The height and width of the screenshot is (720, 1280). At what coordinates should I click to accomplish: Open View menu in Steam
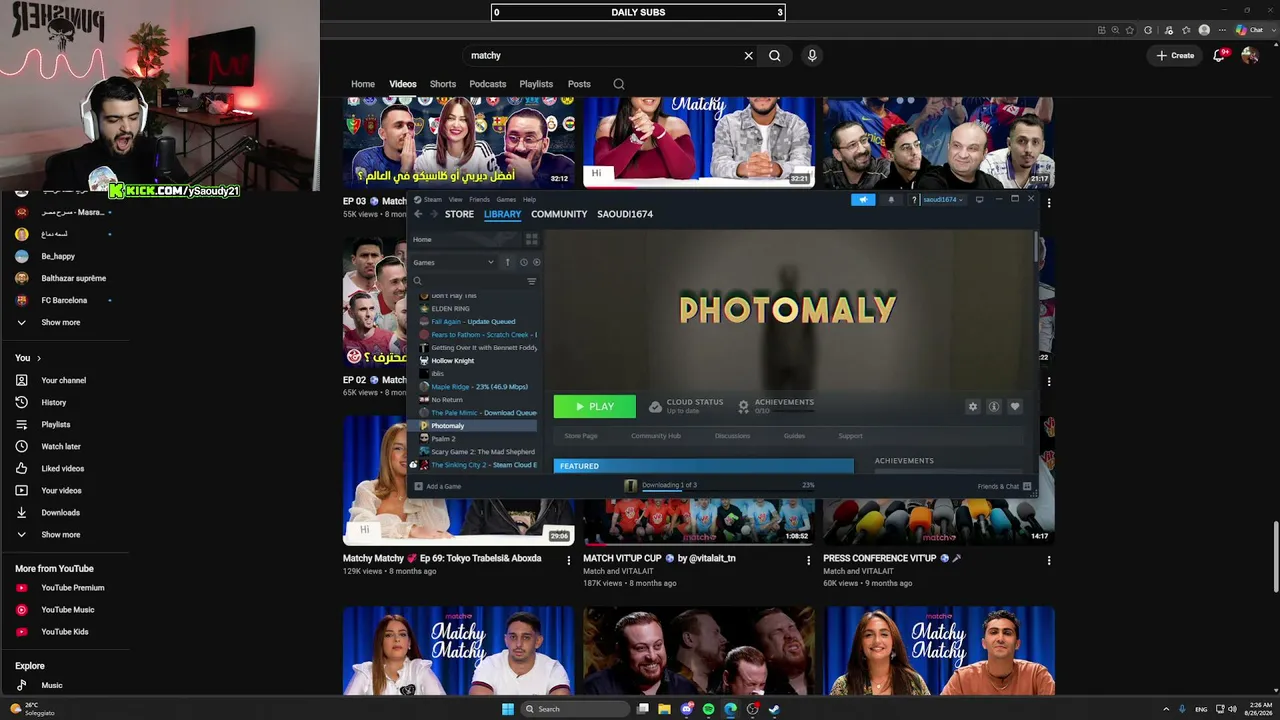point(456,200)
